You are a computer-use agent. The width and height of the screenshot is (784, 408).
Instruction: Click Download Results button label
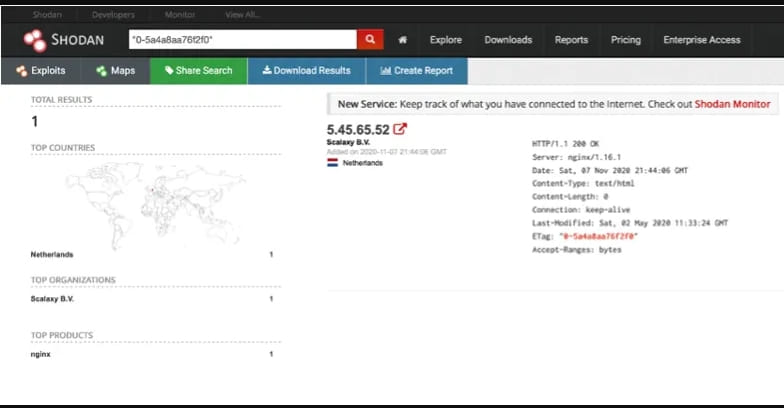point(312,70)
